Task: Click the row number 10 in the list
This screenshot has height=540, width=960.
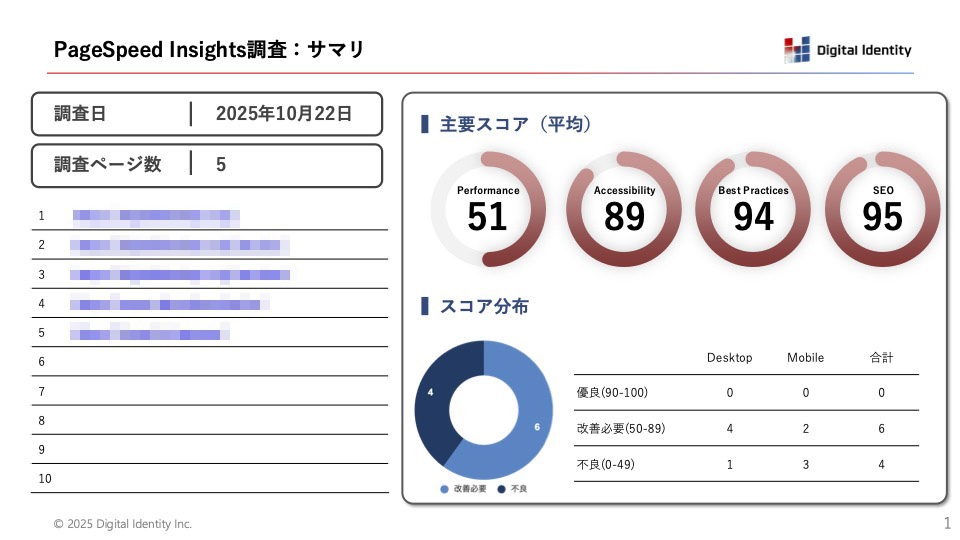Action: (45, 479)
